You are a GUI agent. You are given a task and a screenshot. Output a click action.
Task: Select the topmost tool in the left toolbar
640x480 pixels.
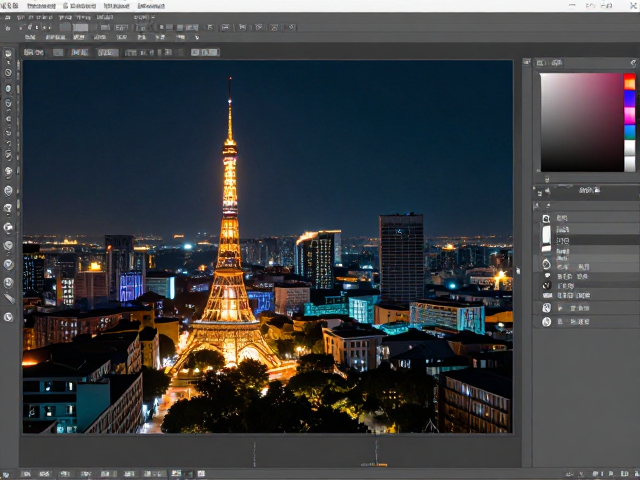[x=8, y=53]
